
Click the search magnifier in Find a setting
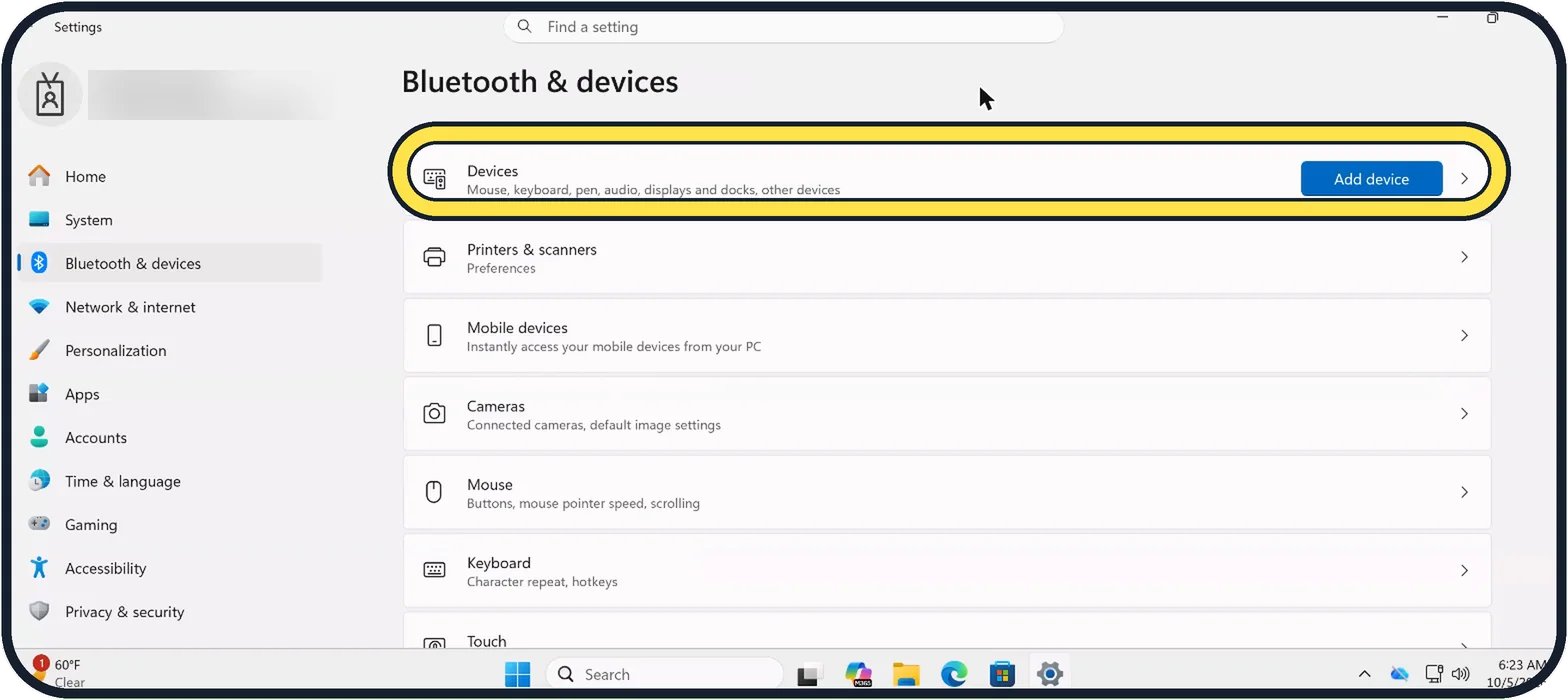pos(524,27)
